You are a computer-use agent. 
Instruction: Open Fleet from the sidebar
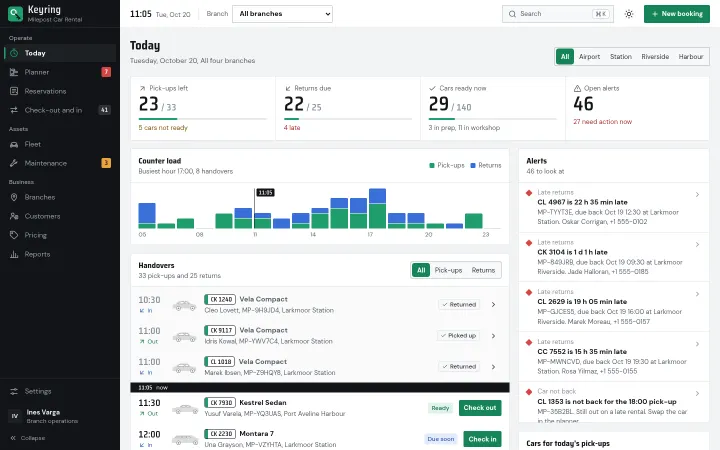click(60, 144)
